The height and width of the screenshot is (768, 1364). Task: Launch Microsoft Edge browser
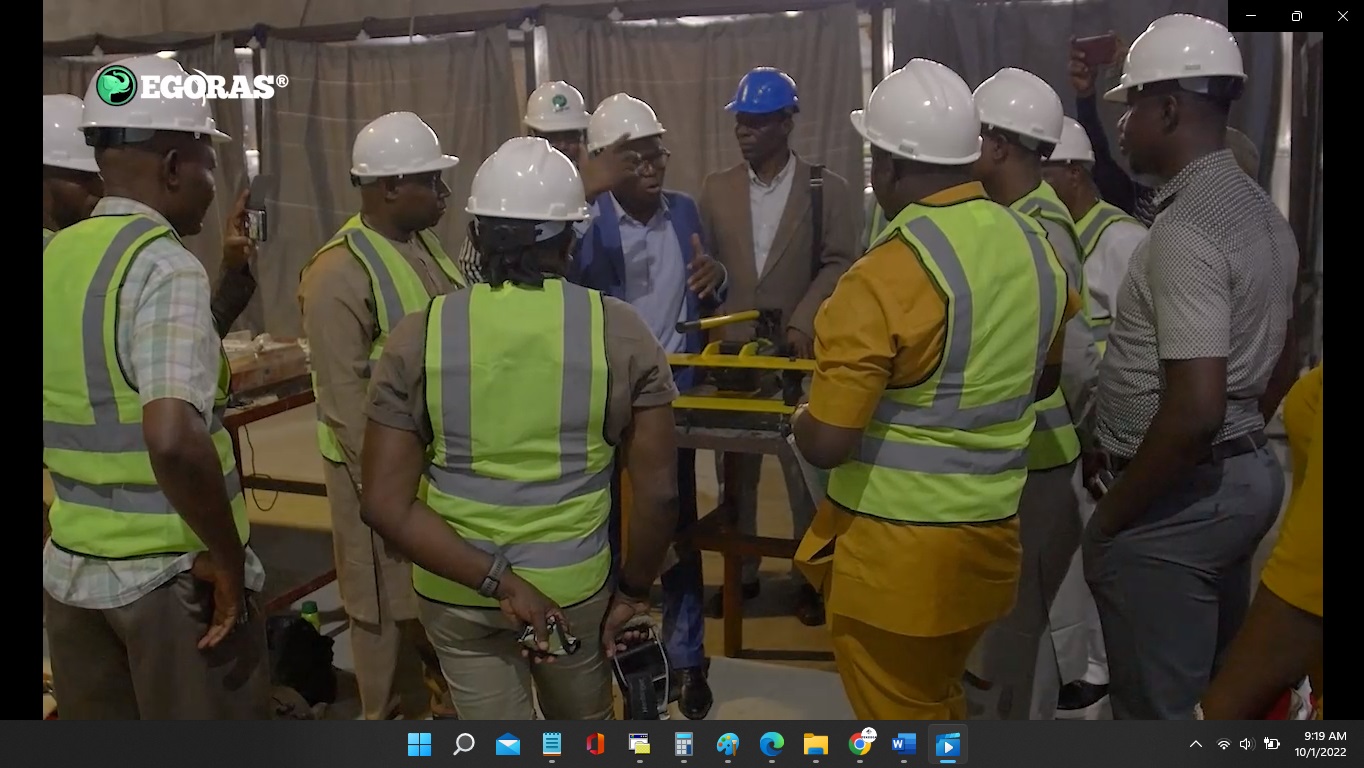(772, 744)
